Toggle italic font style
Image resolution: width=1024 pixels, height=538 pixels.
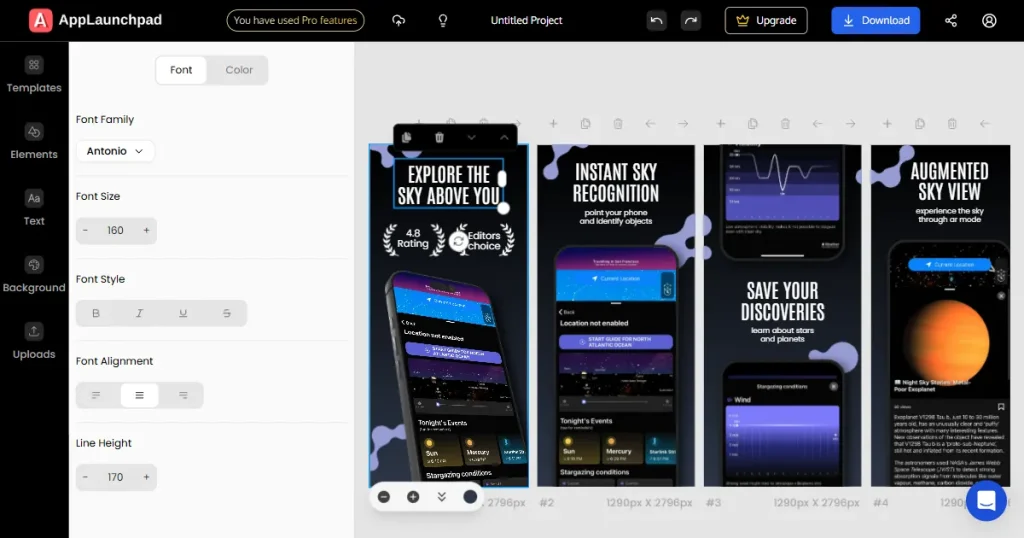139,313
